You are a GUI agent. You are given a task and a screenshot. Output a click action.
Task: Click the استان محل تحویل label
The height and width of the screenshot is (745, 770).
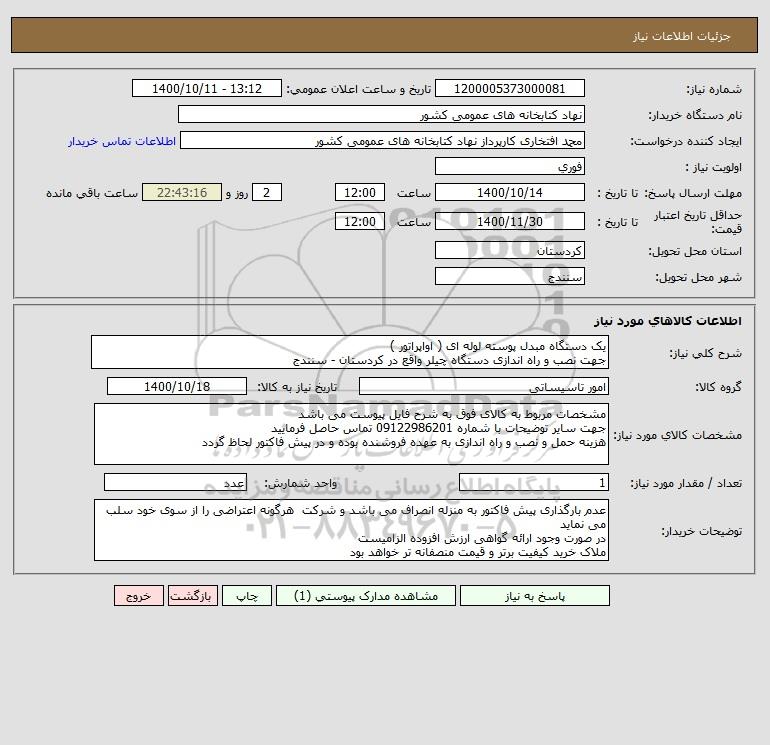tap(695, 251)
